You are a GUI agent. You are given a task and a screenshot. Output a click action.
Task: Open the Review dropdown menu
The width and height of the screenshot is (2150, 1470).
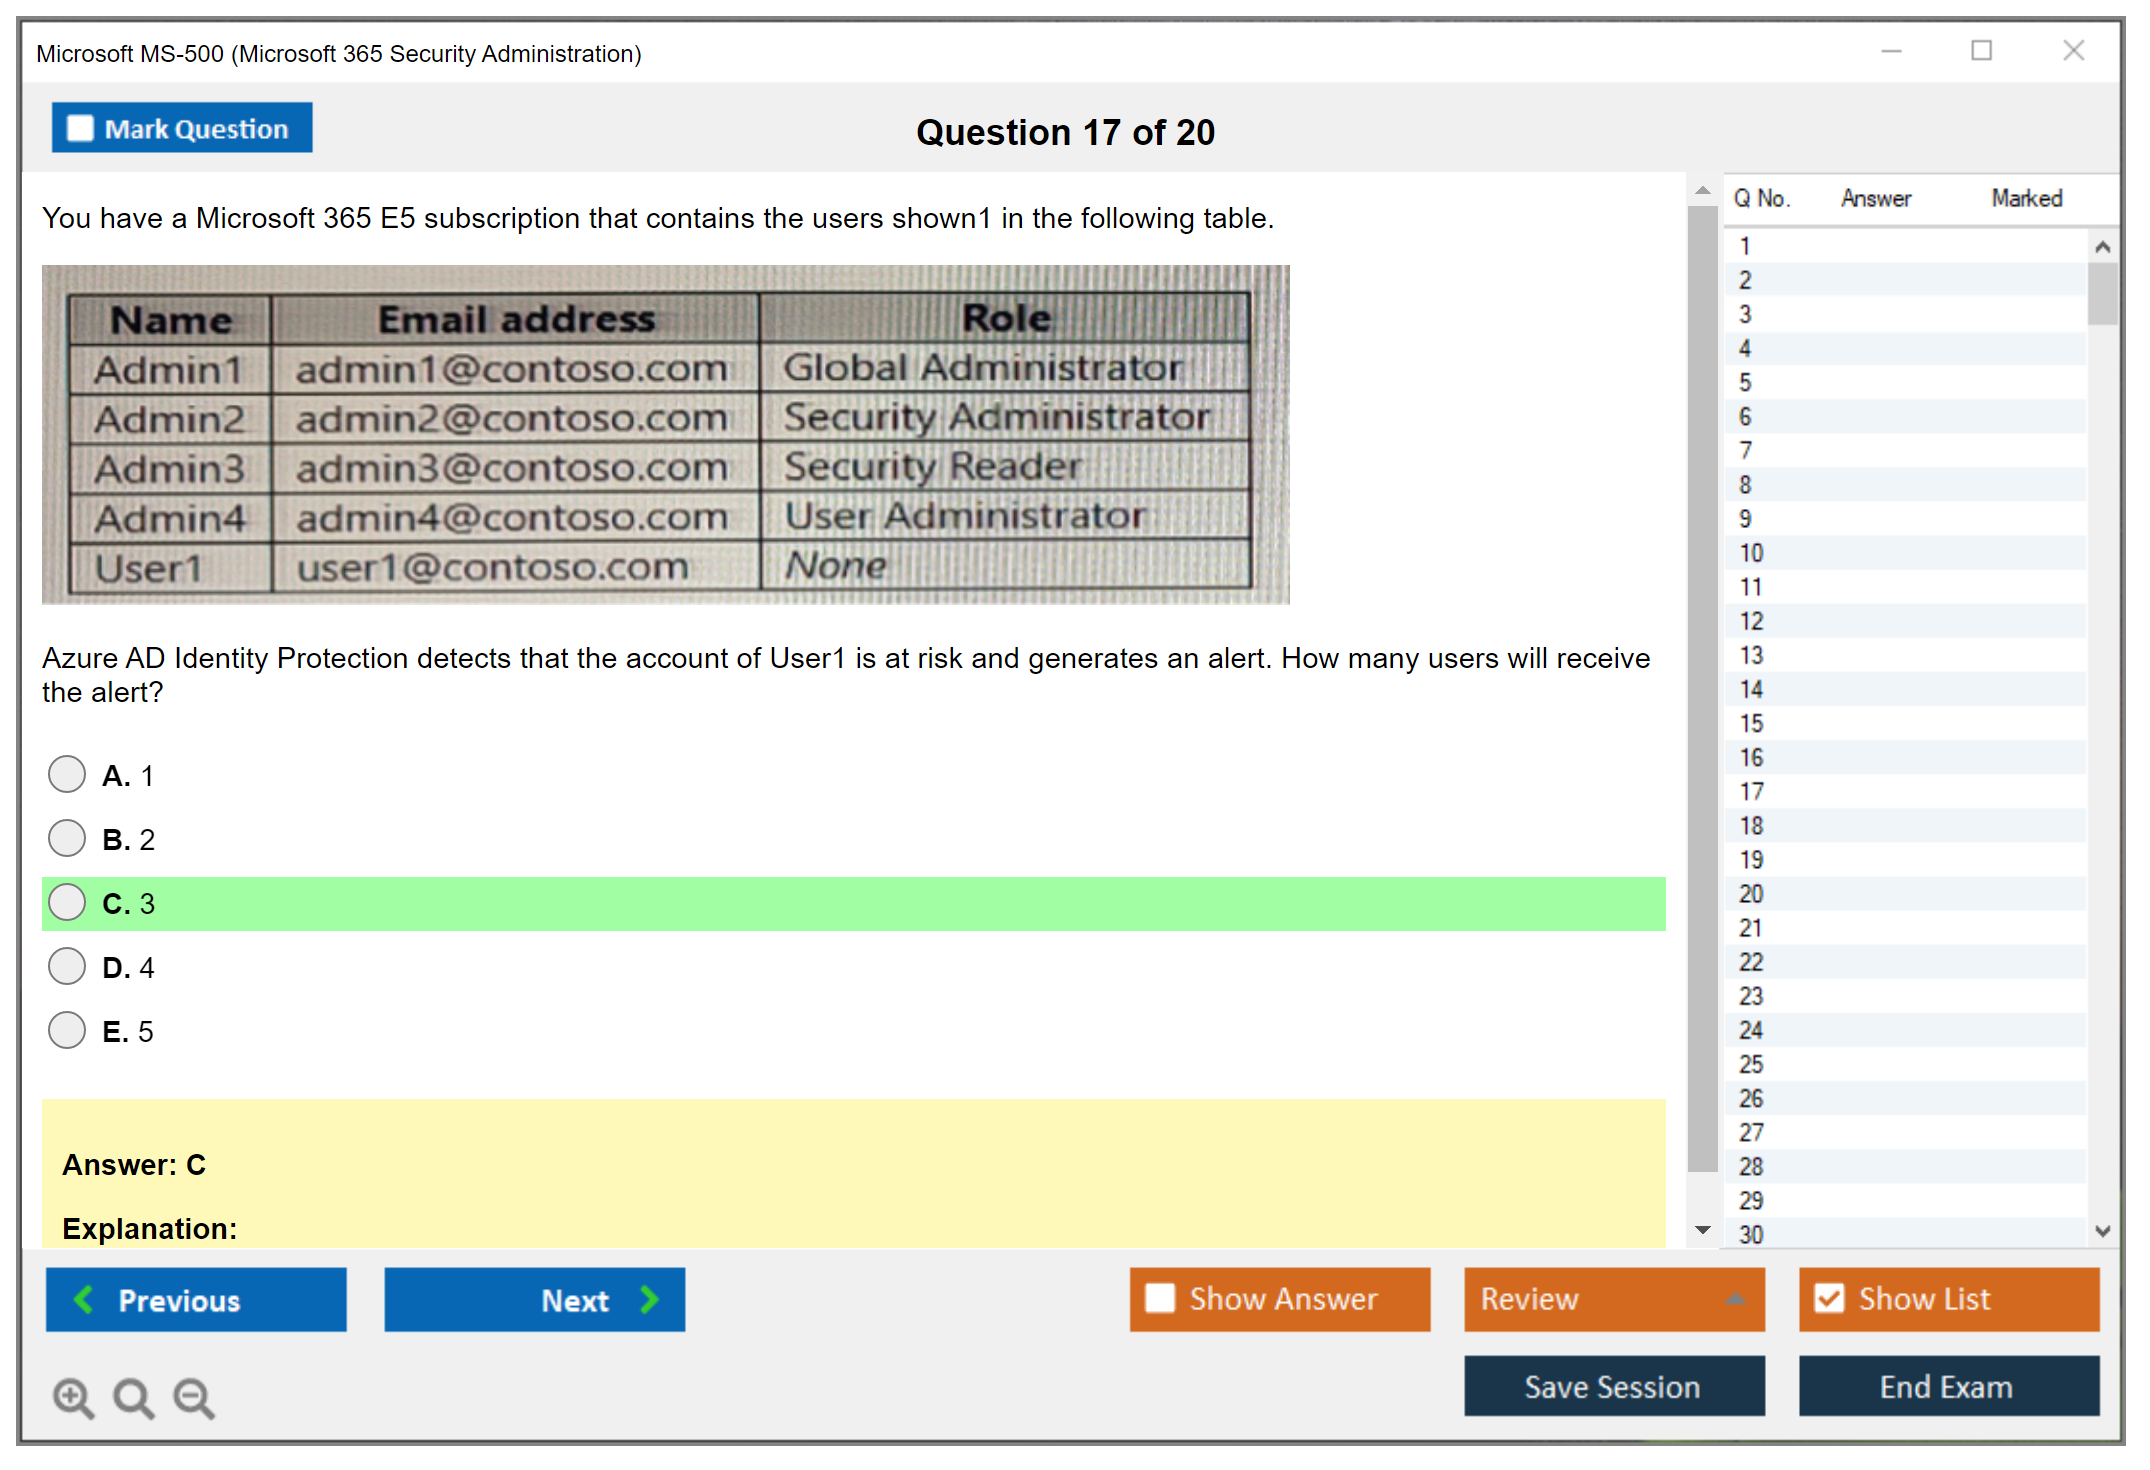[x=1613, y=1298]
